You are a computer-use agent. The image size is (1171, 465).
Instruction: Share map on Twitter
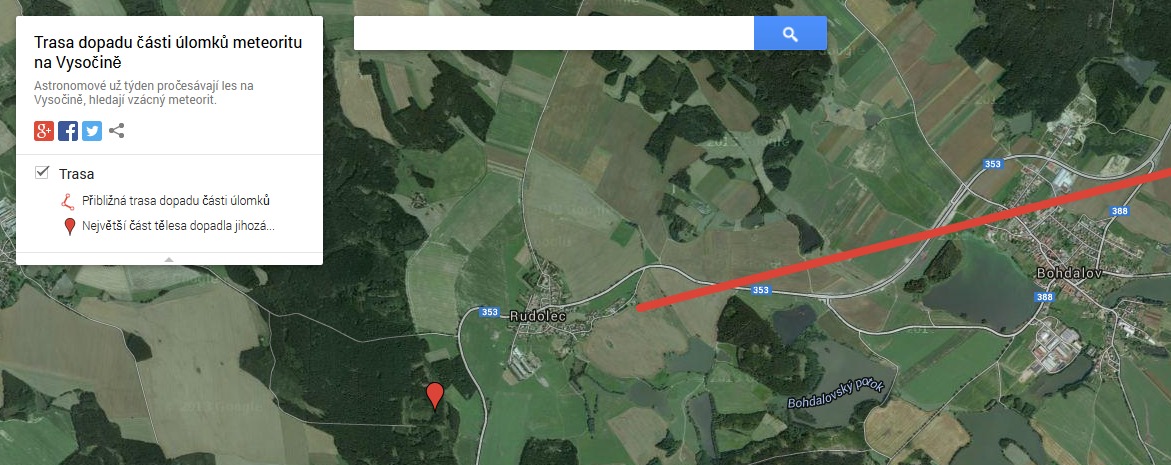tap(92, 131)
